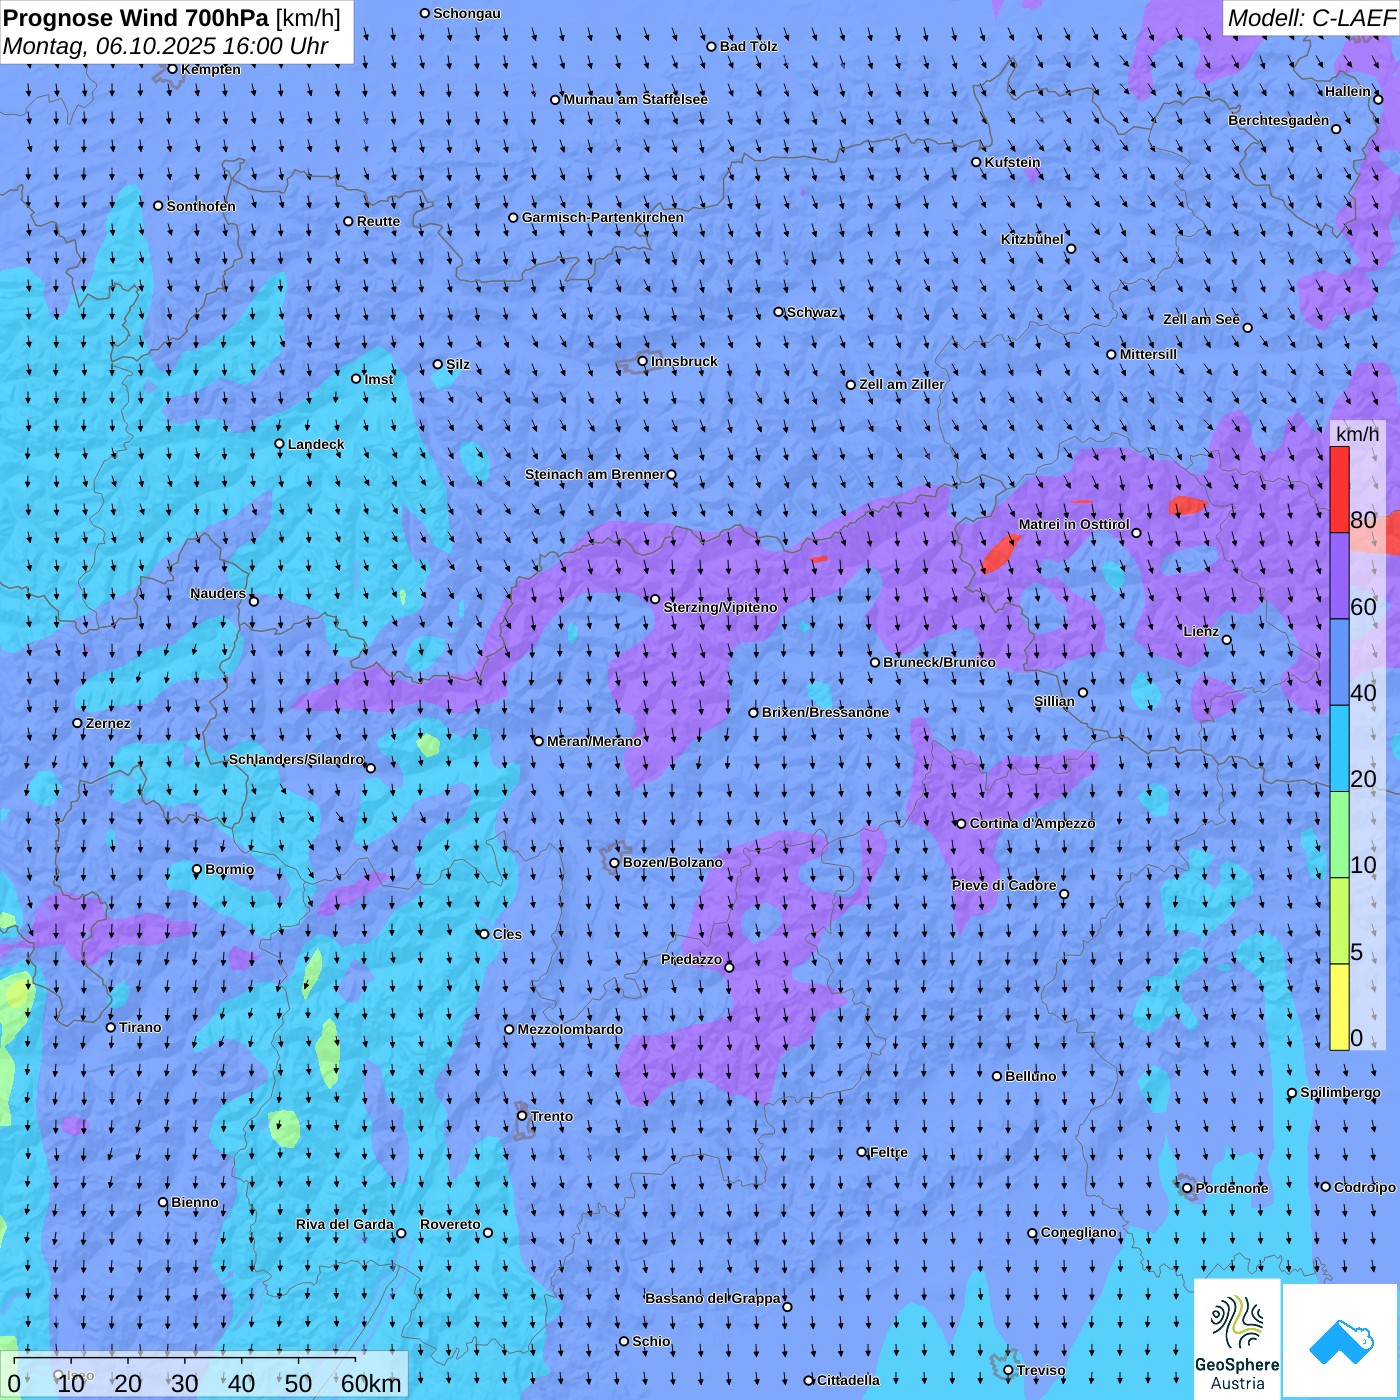Click the Trento city marker
1400x1400 pixels.
coord(522,1116)
